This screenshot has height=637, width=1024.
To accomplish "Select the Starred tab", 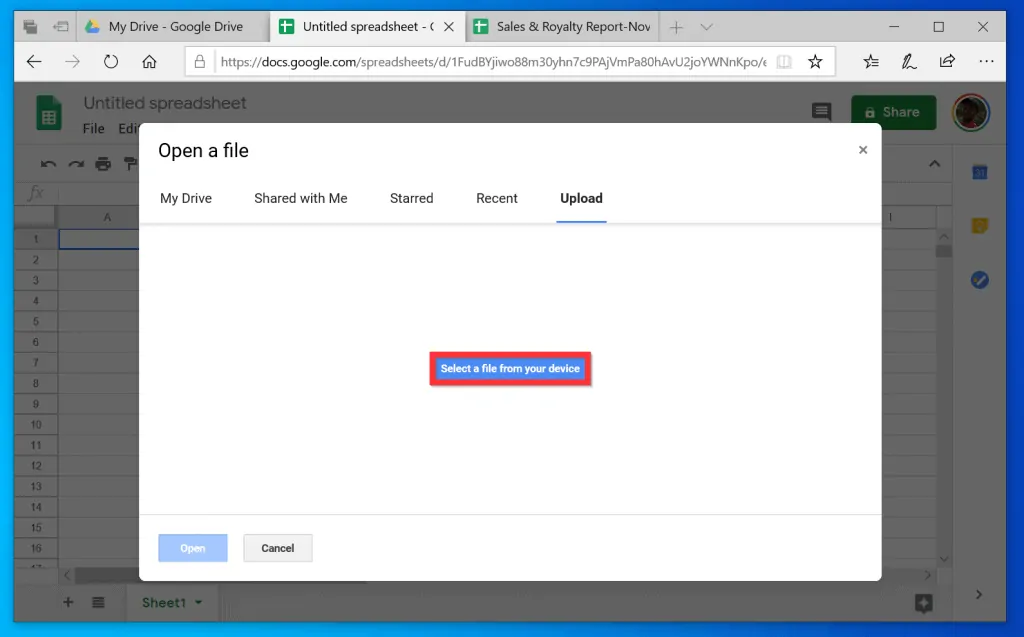I will 411,198.
